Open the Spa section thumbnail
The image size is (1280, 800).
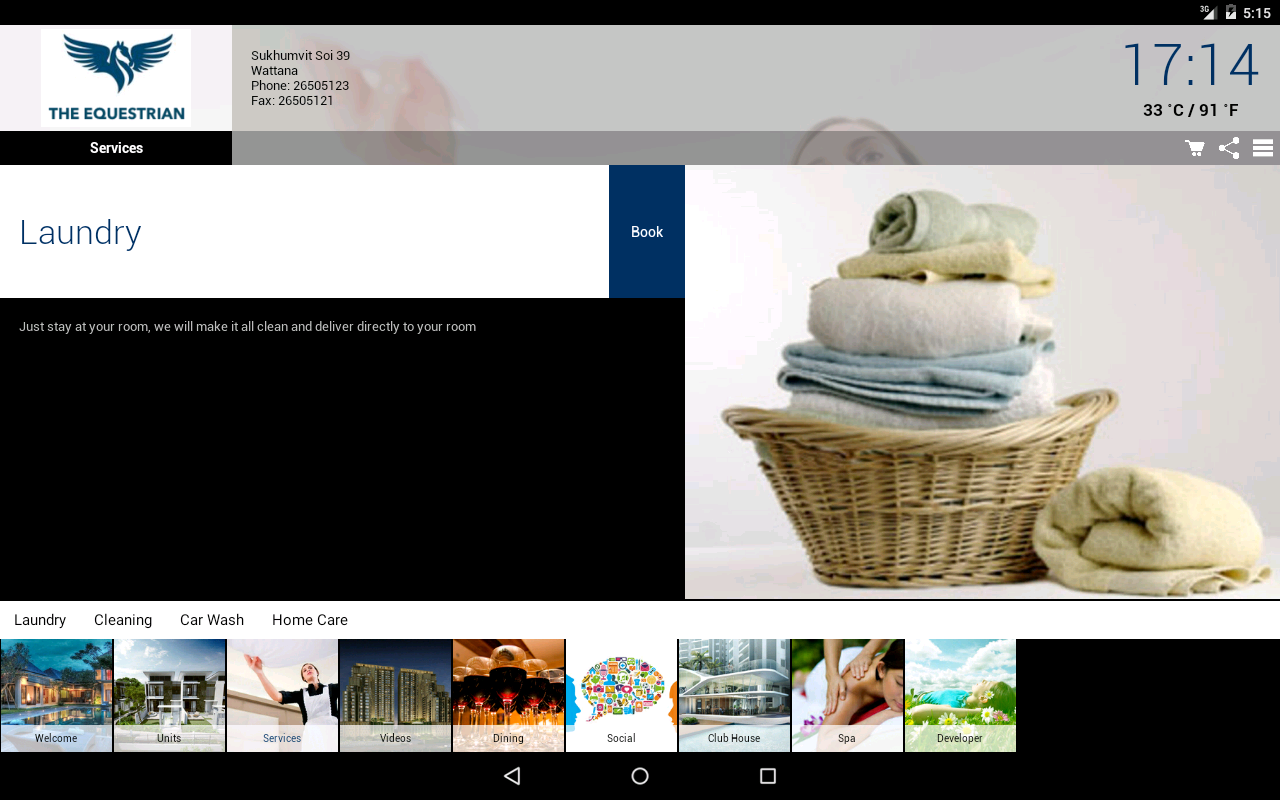click(847, 696)
